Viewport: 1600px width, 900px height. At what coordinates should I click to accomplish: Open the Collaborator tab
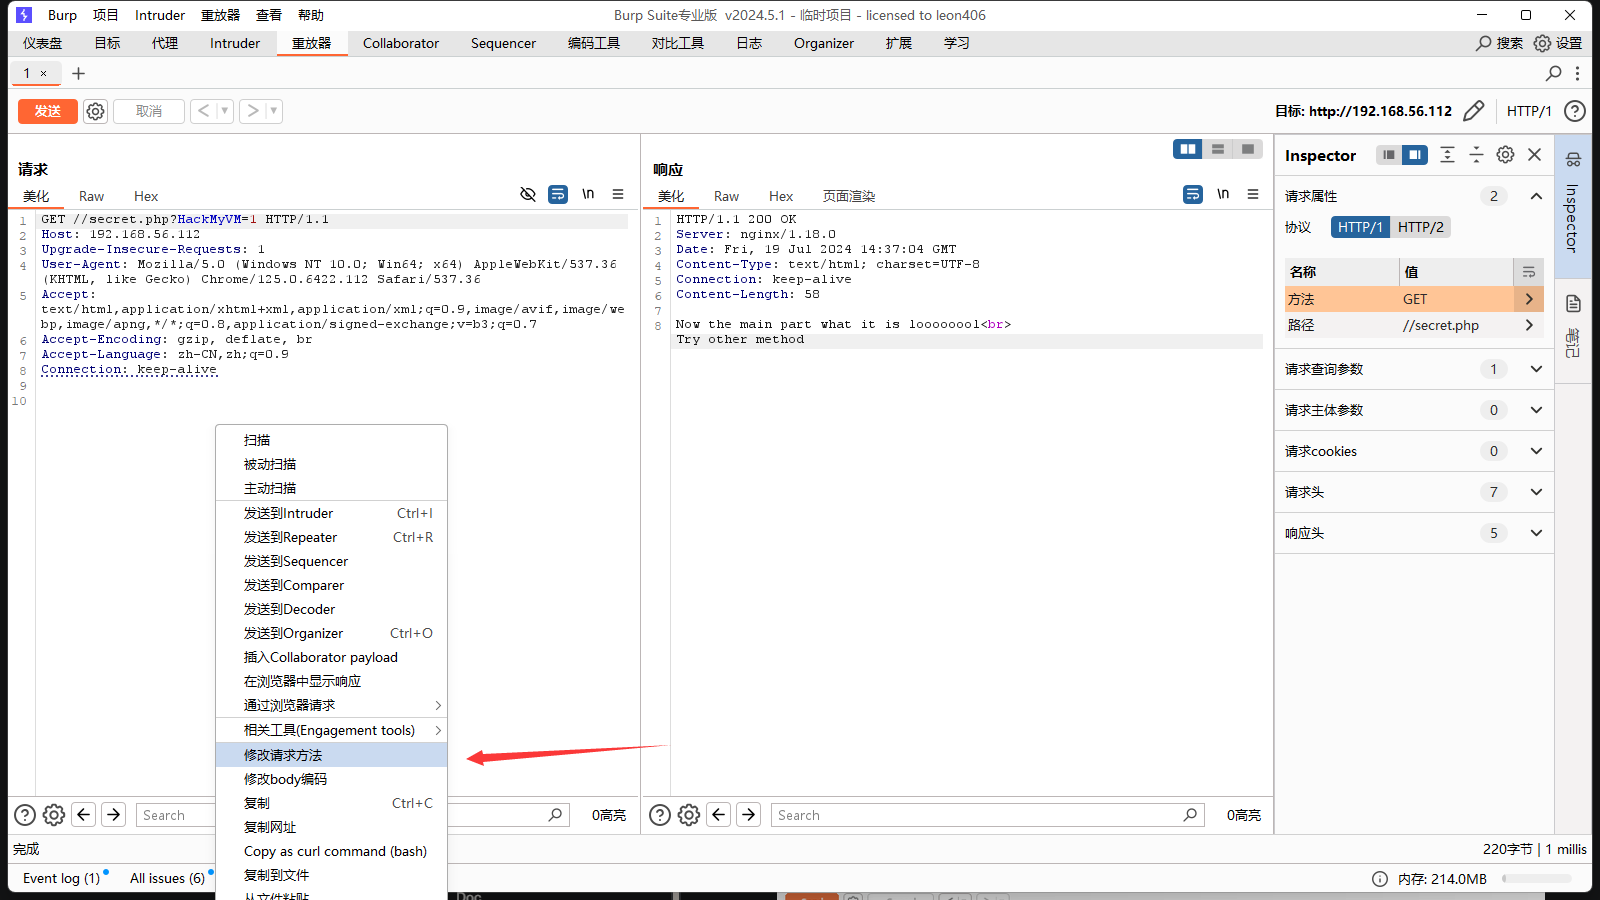click(400, 43)
